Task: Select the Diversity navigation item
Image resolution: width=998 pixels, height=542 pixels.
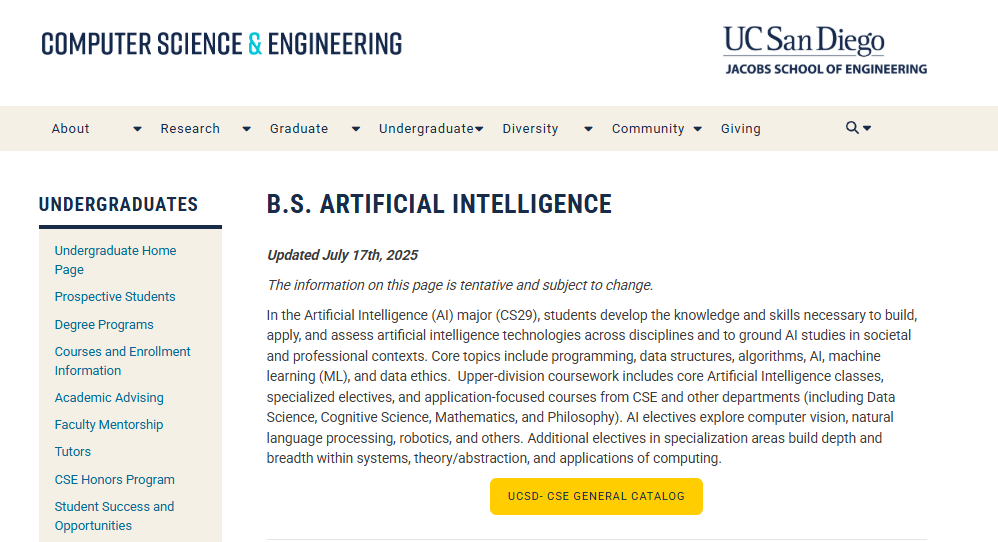Action: [530, 129]
